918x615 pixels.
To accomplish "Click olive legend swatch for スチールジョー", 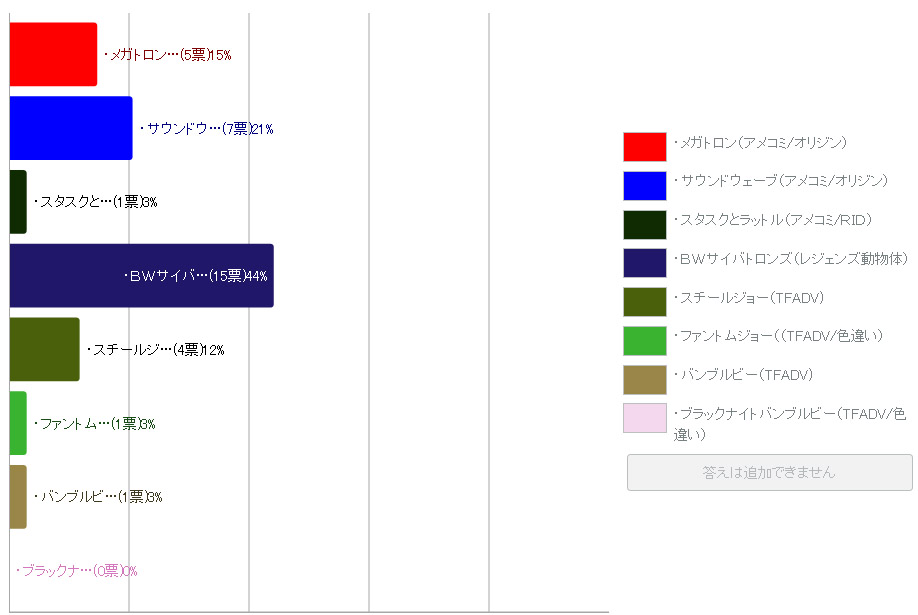I will click(645, 302).
